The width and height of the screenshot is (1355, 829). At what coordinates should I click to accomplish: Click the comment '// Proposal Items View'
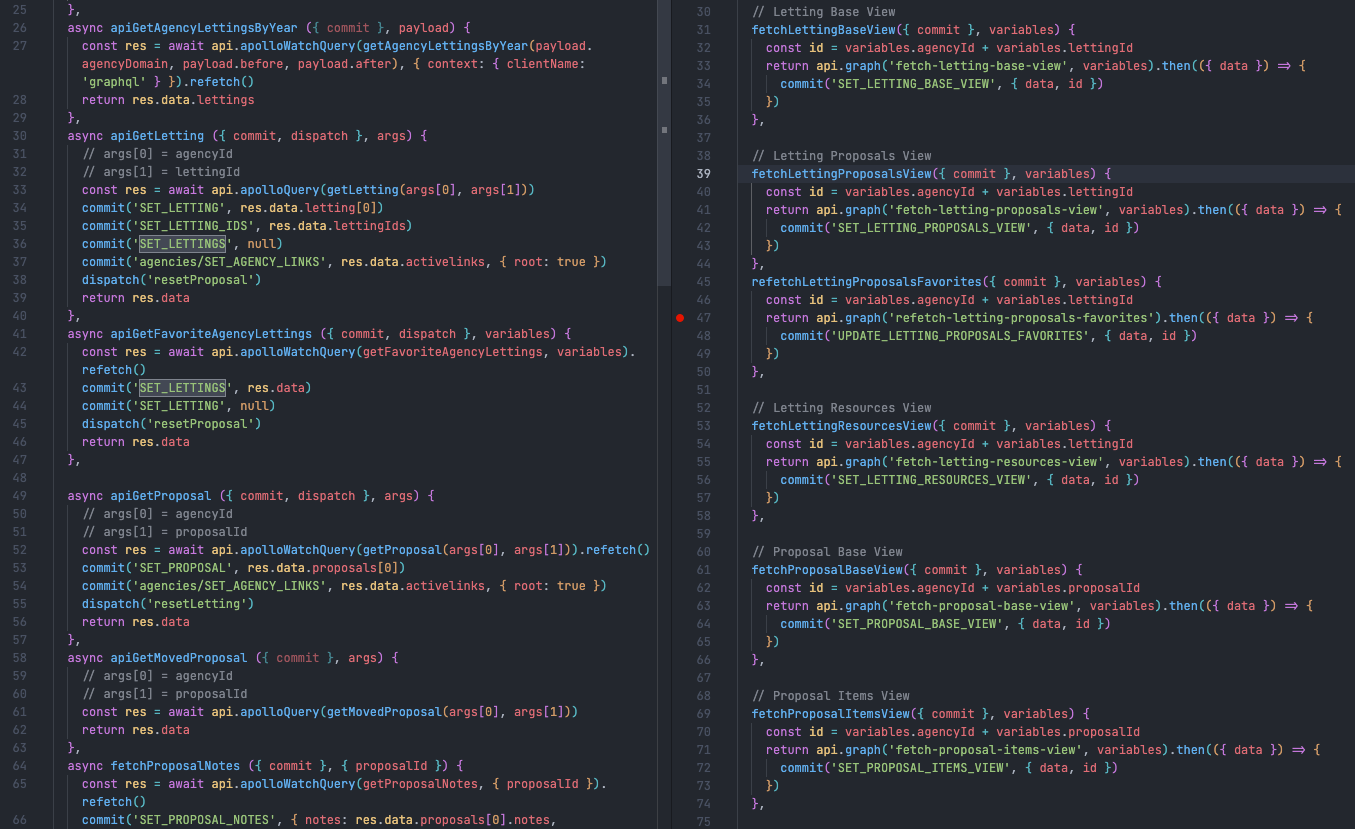point(831,696)
